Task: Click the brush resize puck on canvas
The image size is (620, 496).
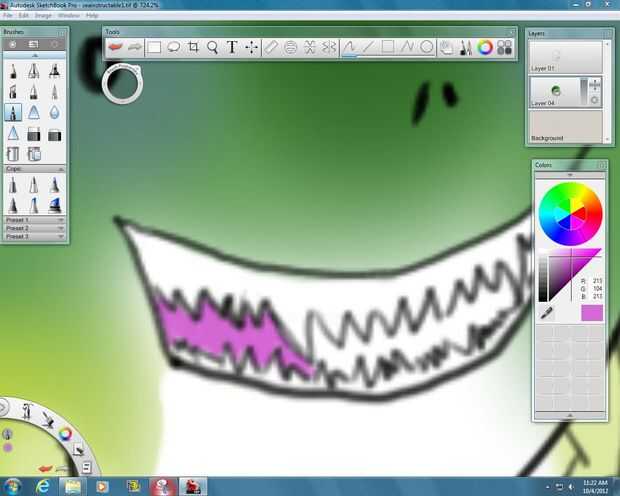Action: [x=122, y=83]
